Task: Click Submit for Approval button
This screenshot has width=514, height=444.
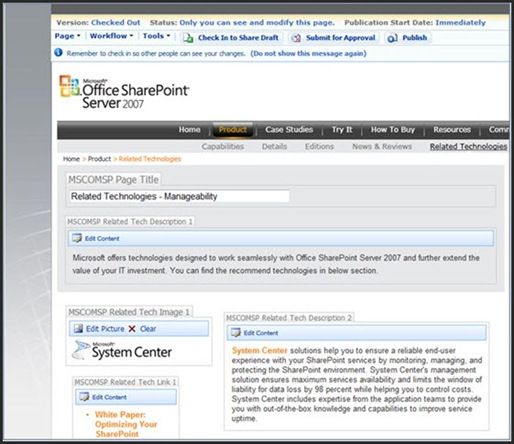Action: [334, 38]
